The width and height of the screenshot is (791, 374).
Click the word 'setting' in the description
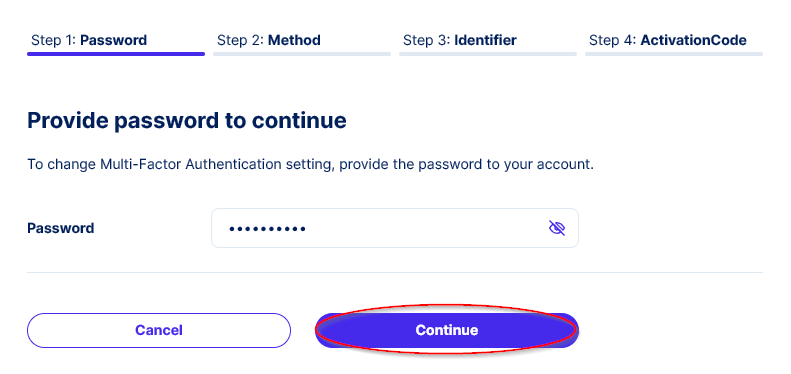point(310,165)
